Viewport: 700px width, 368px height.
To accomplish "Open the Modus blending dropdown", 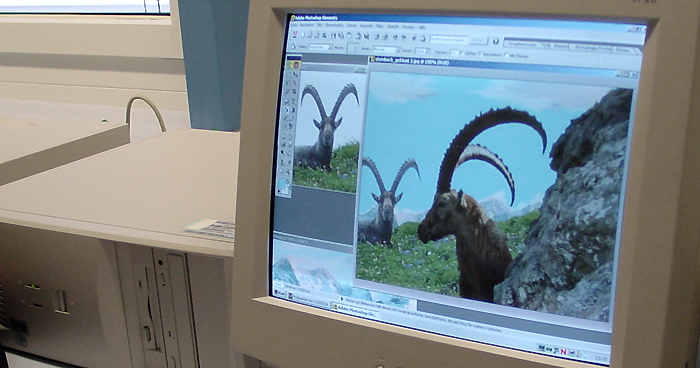I will 387,49.
